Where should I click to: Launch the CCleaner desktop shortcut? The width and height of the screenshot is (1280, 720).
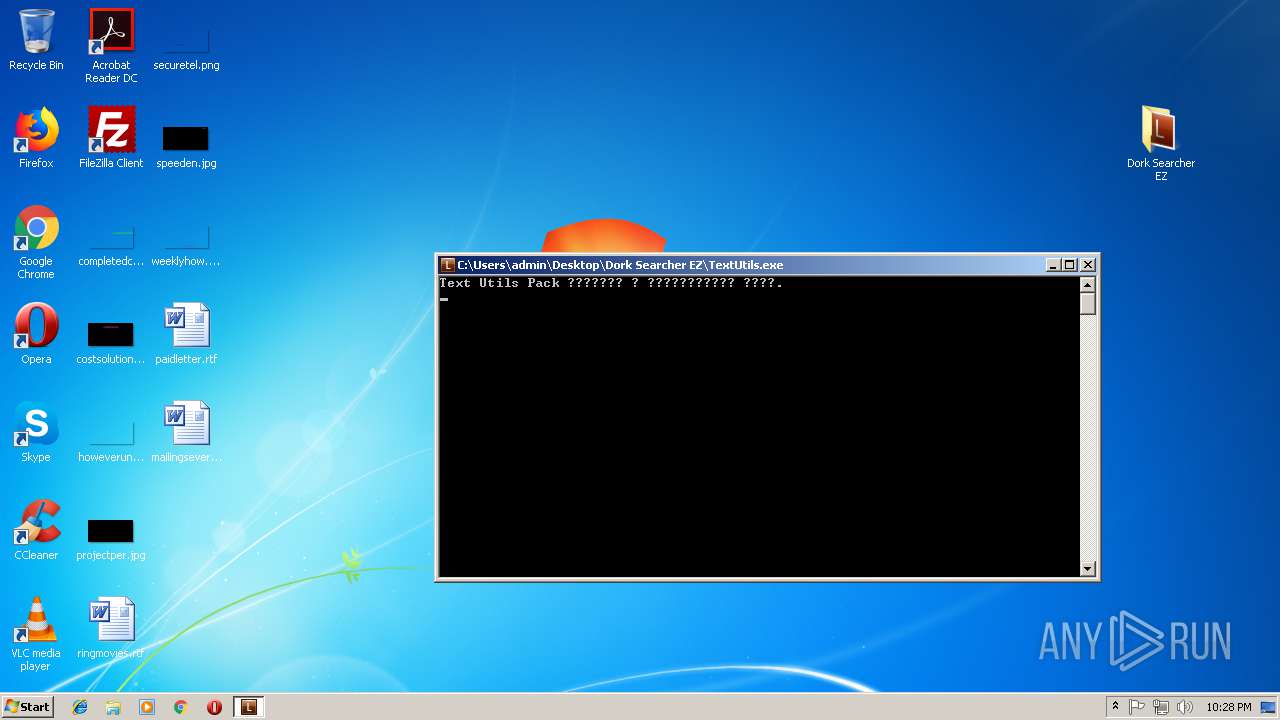(x=36, y=530)
